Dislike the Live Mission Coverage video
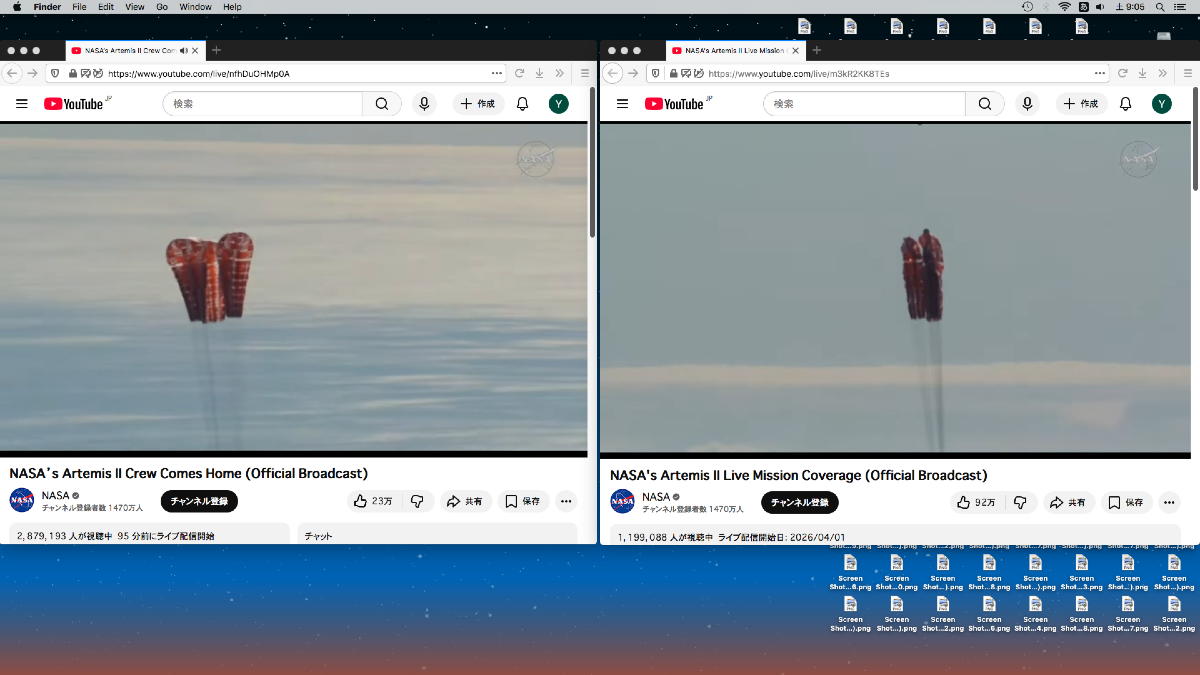Viewport: 1200px width, 675px height. pyautogui.click(x=1020, y=503)
